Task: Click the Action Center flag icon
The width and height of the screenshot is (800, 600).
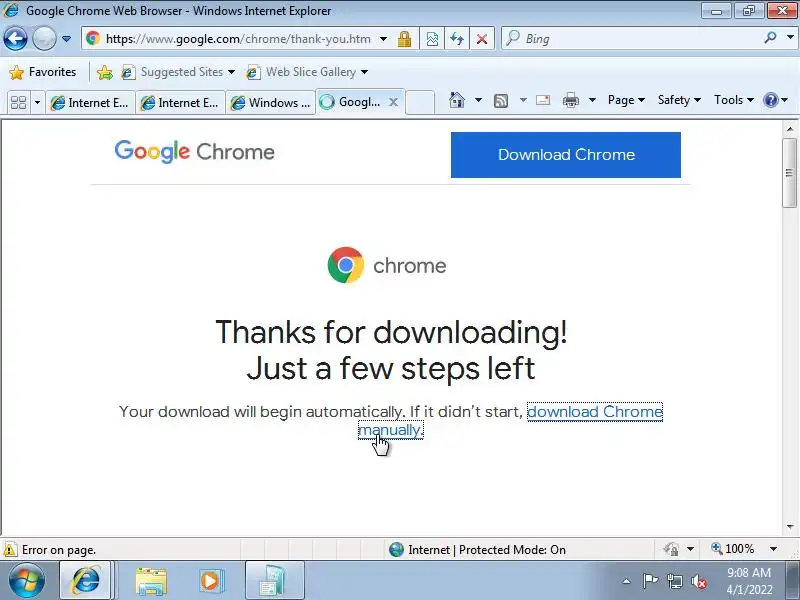Action: (650, 581)
